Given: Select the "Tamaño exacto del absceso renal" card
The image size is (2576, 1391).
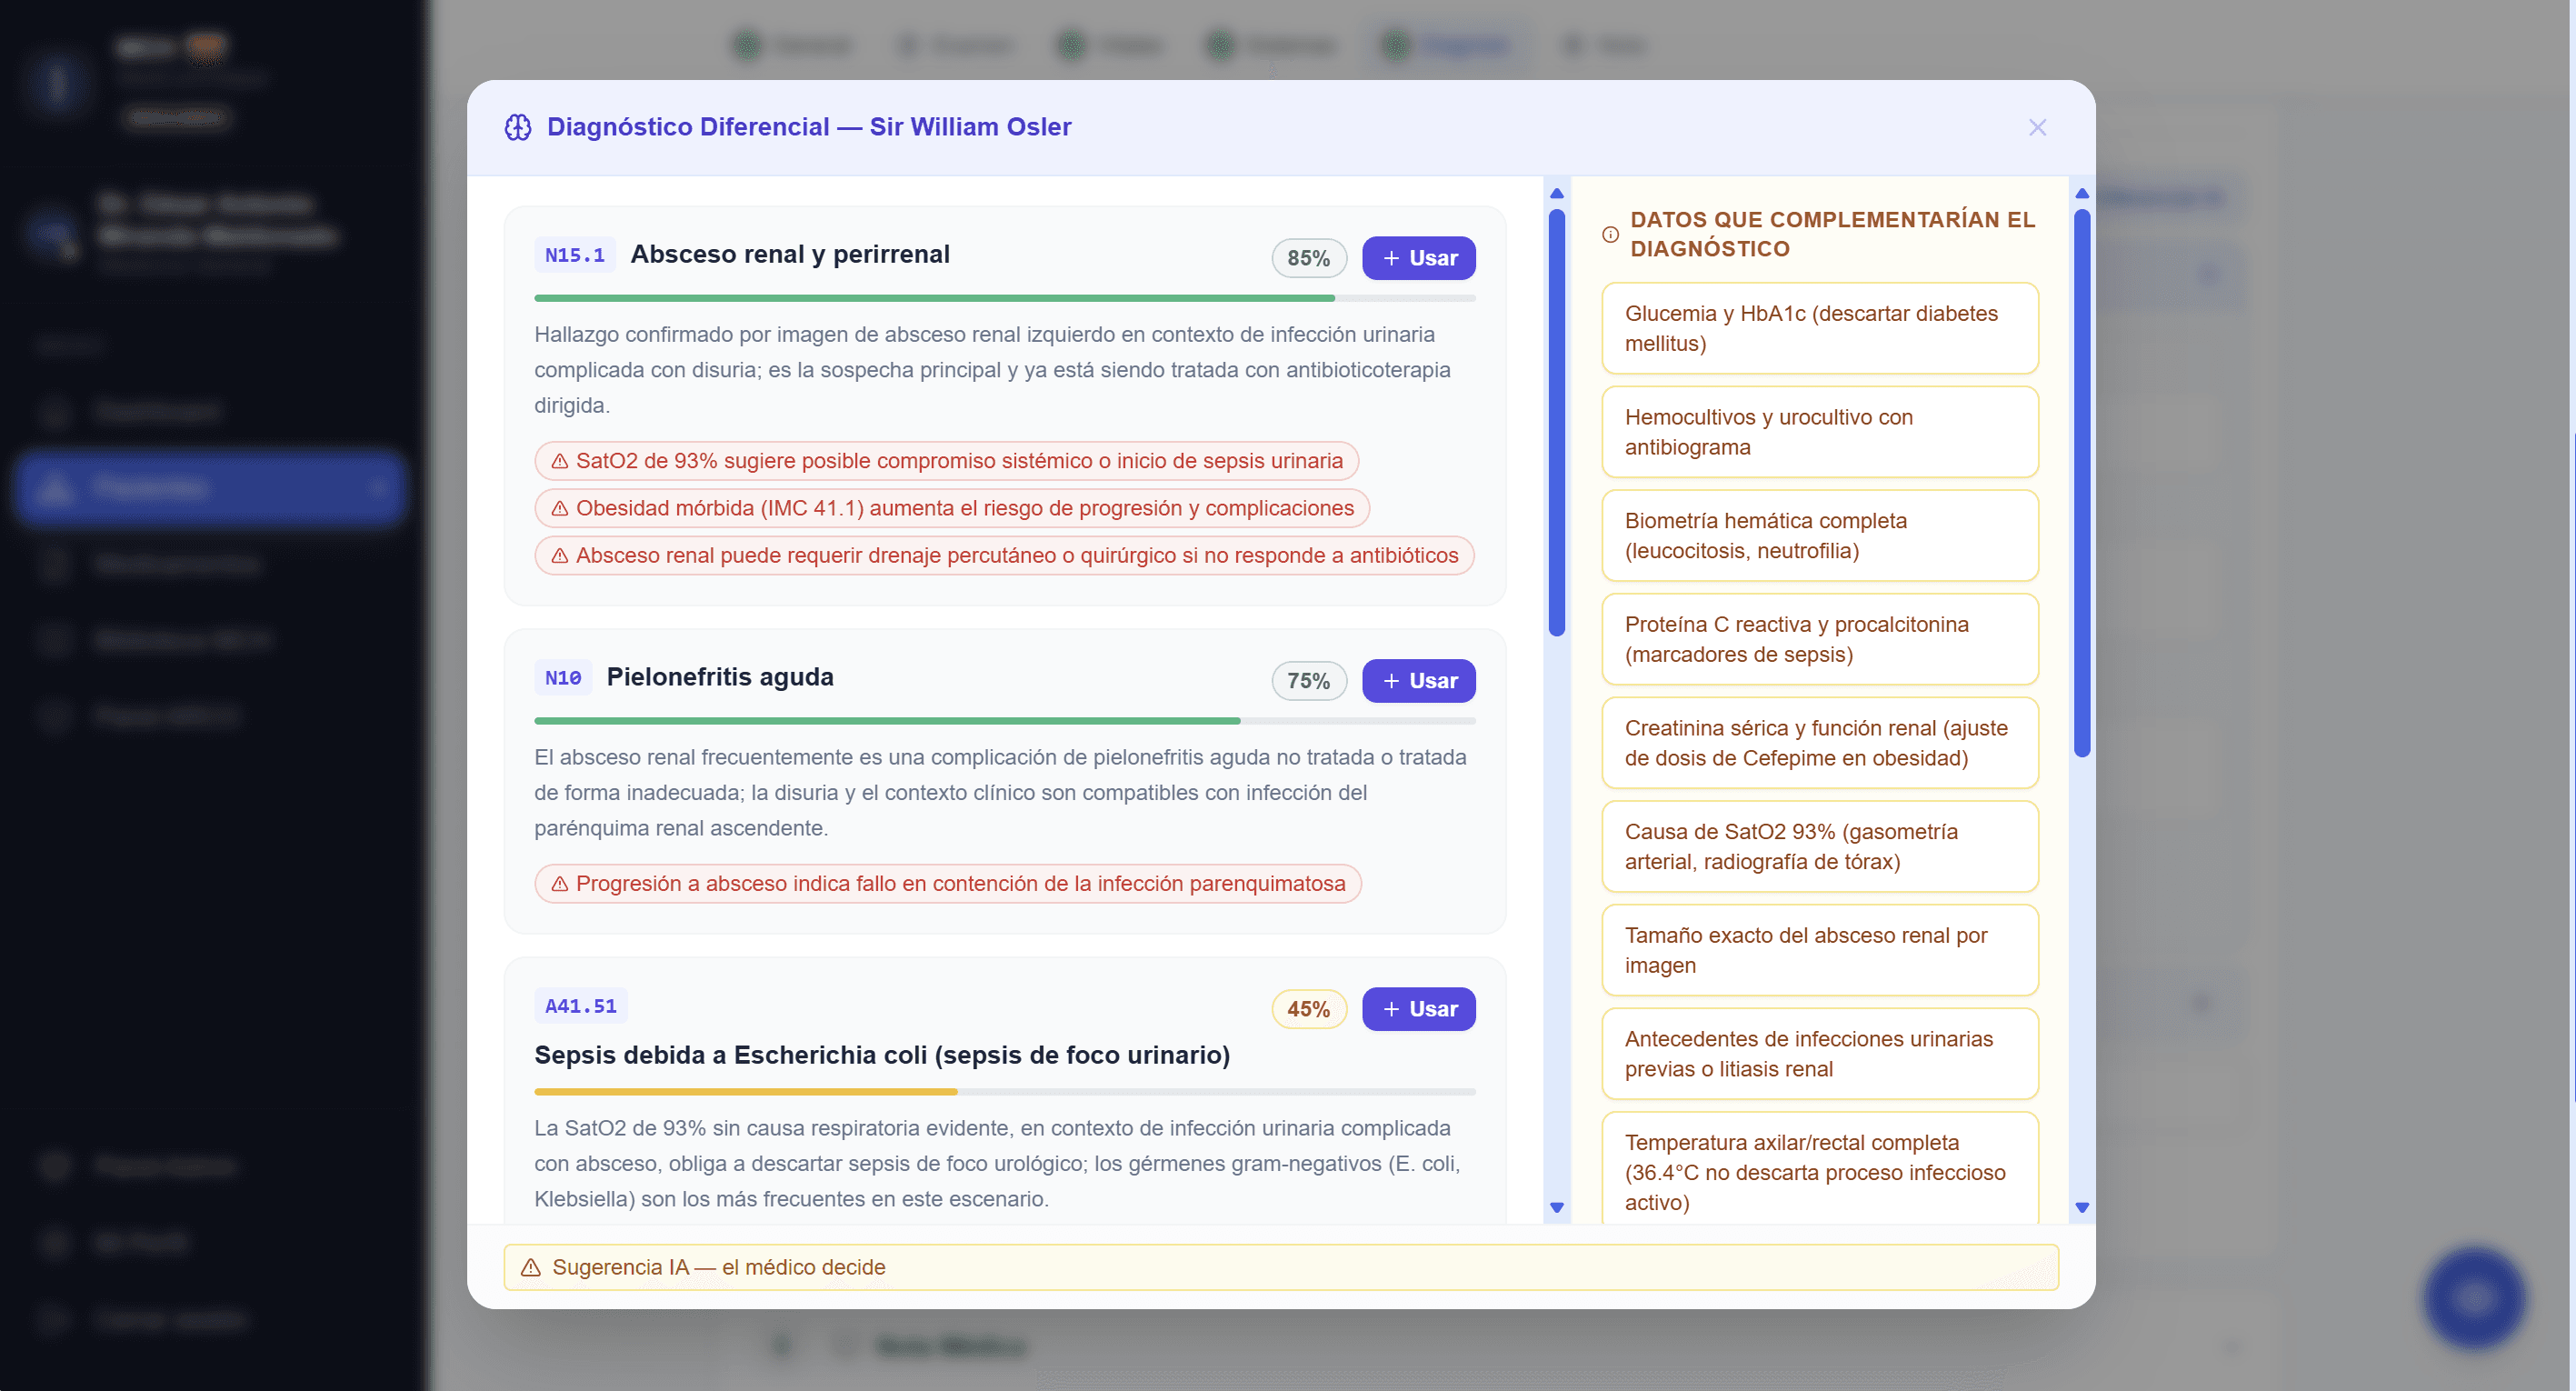Looking at the screenshot, I should [x=1819, y=950].
